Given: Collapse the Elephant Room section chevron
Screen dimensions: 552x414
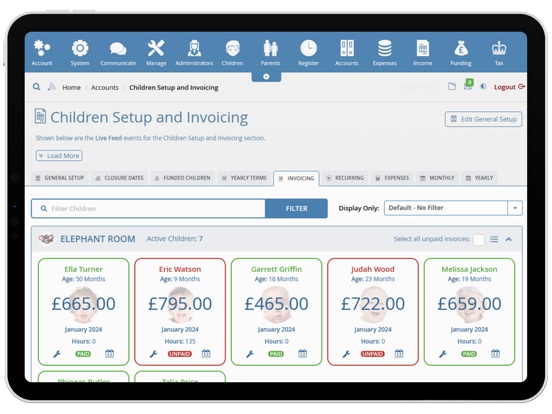Looking at the screenshot, I should pos(508,239).
